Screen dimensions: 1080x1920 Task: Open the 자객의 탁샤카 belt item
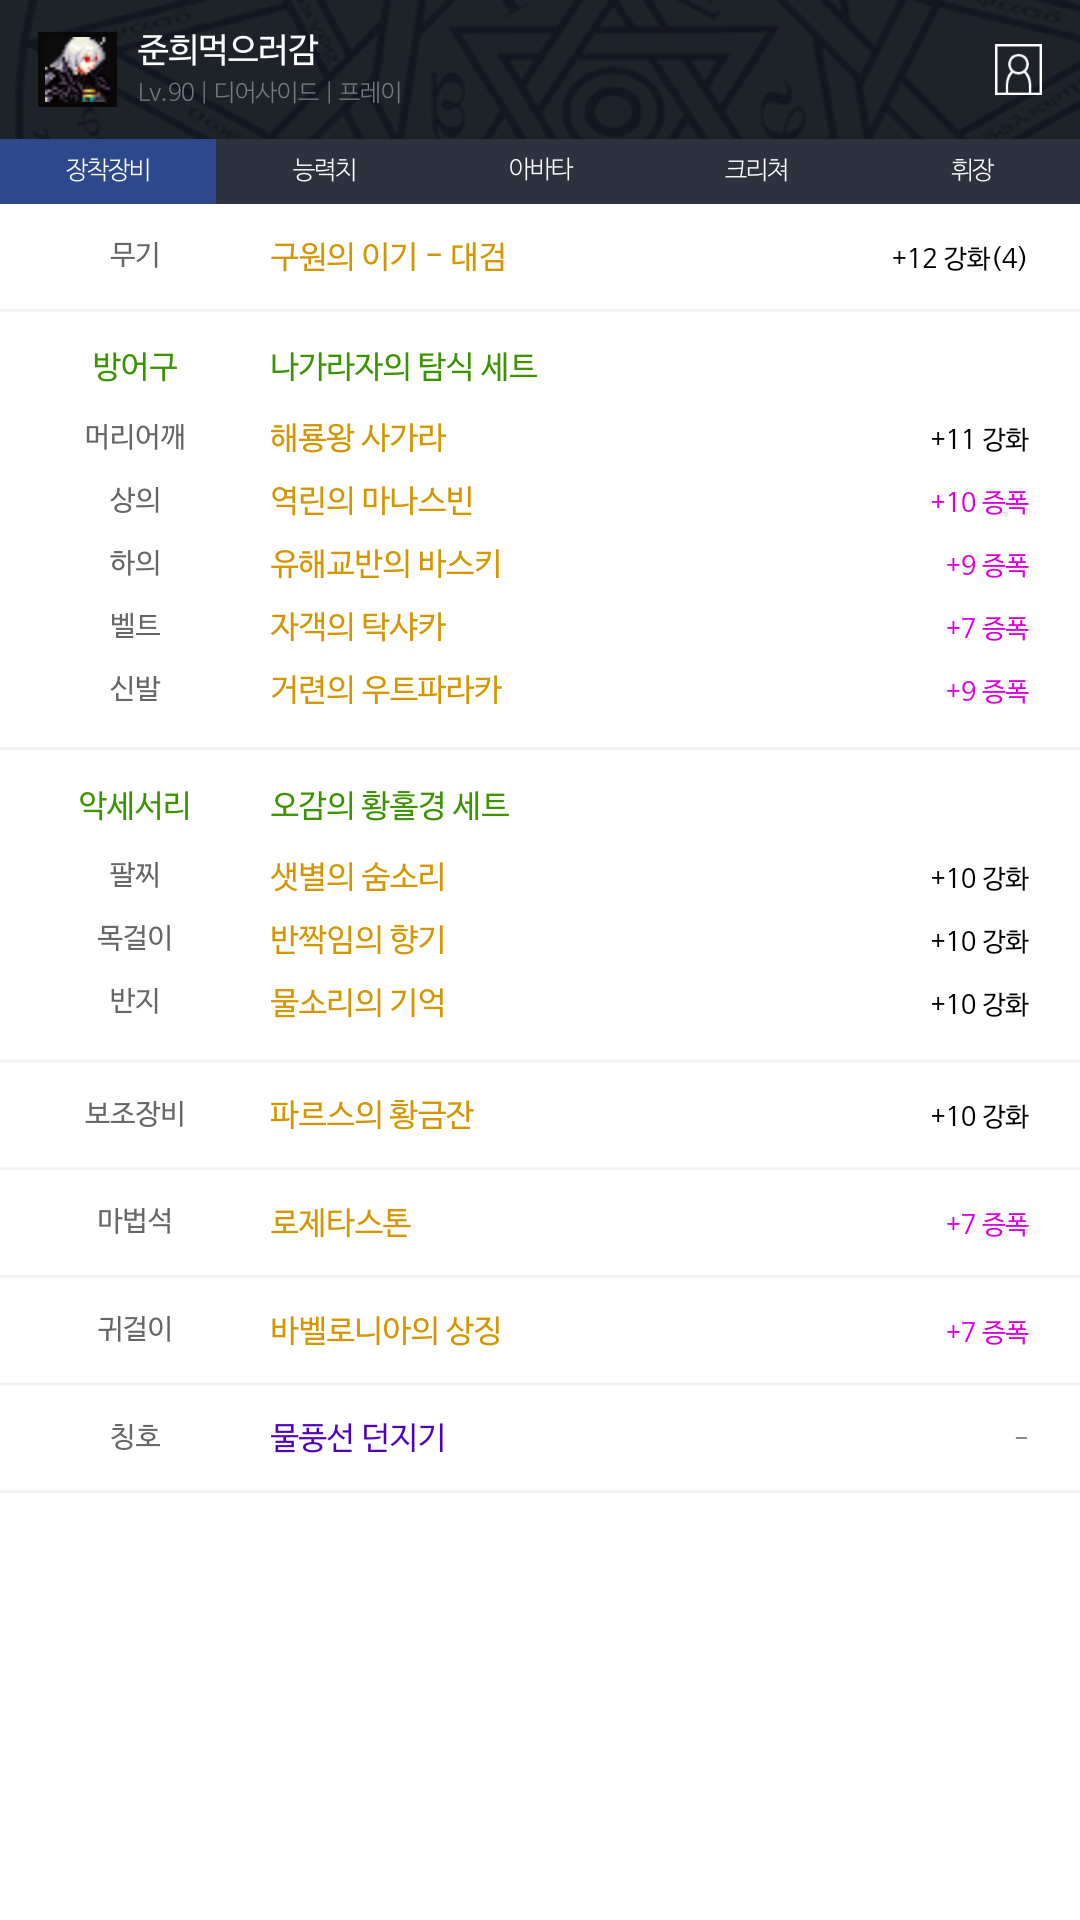coord(358,626)
